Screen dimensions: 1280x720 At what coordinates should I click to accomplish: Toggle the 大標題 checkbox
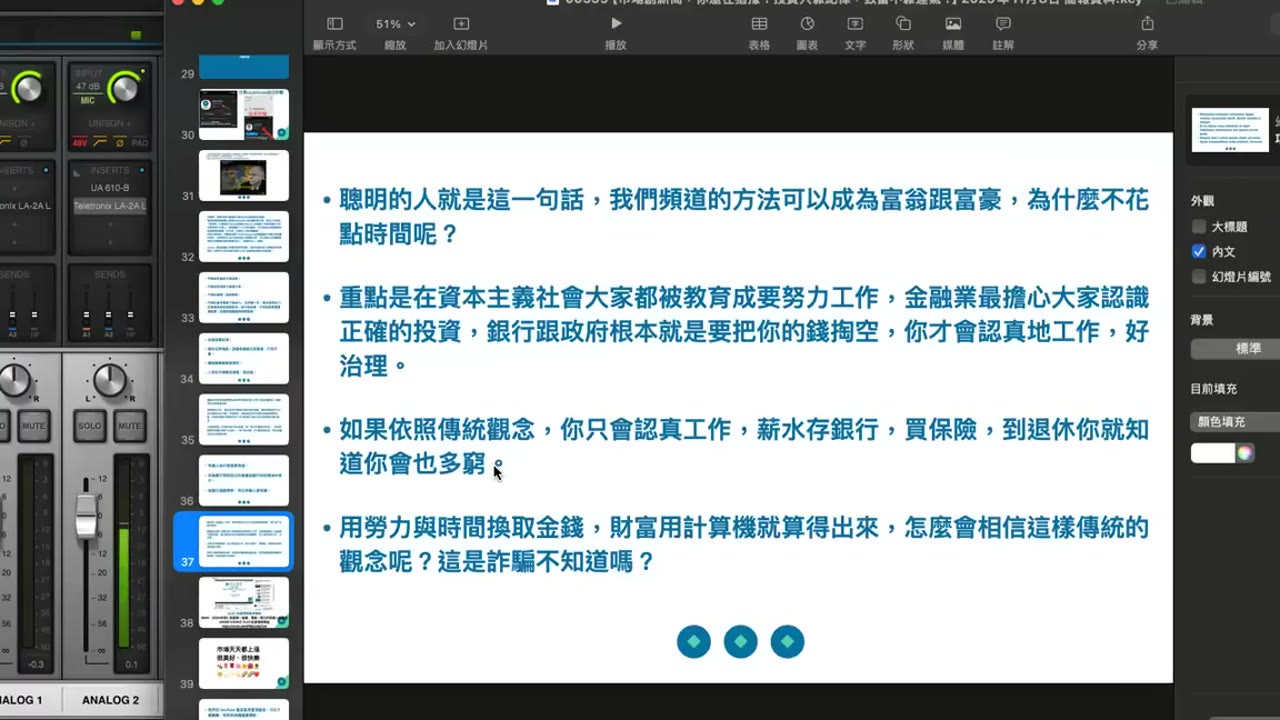pyautogui.click(x=1199, y=227)
